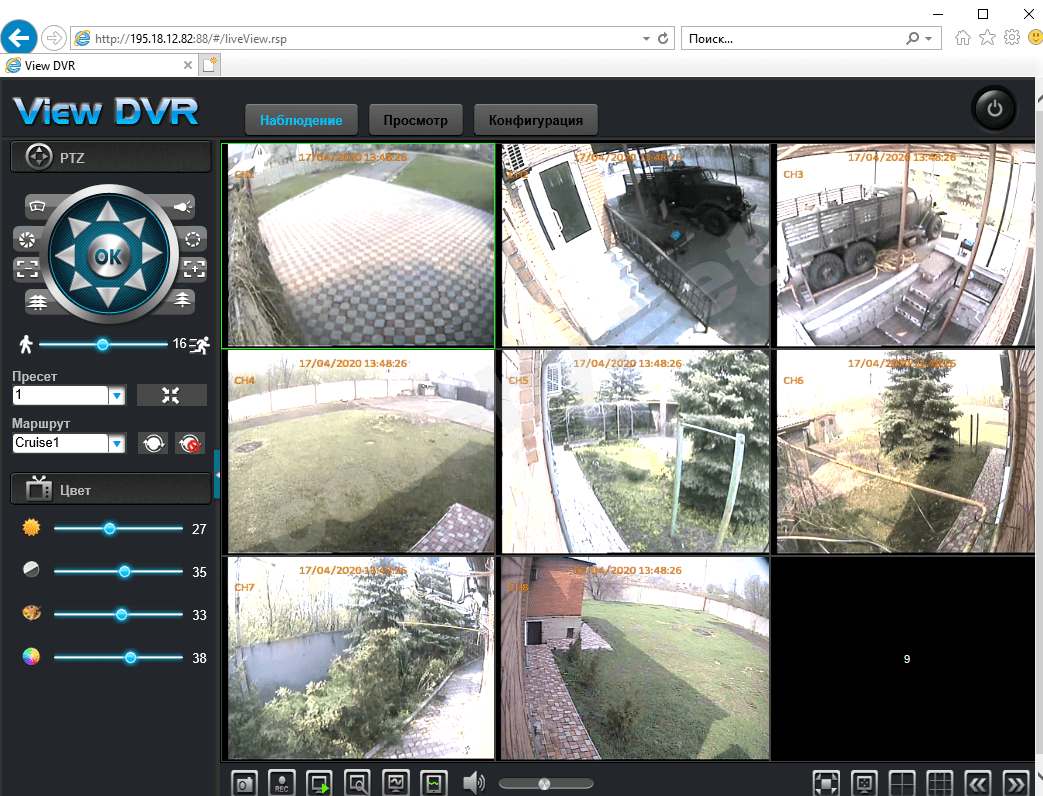Adjust the brightness slider
1043x796 pixels.
coord(110,528)
